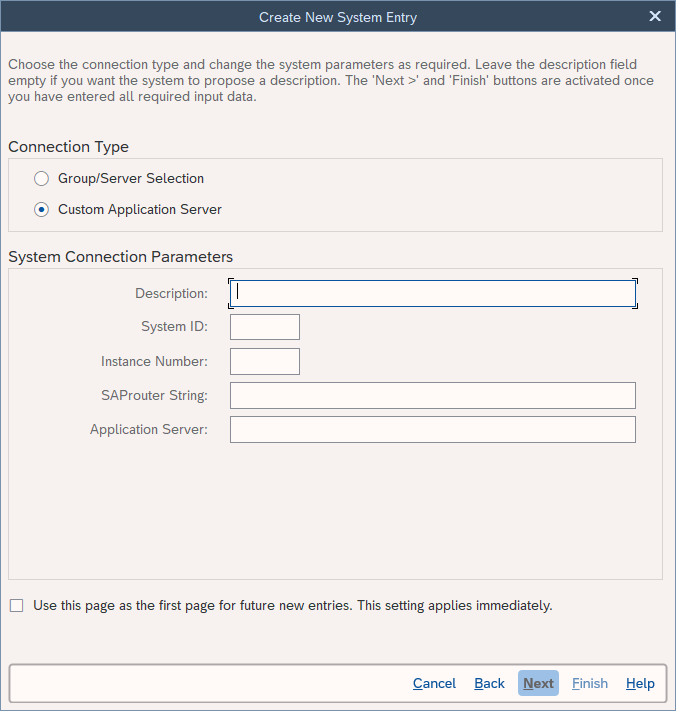Viewport: 676px width, 711px height.
Task: Click the 'System Connection Parameters' heading
Action: coord(121,257)
